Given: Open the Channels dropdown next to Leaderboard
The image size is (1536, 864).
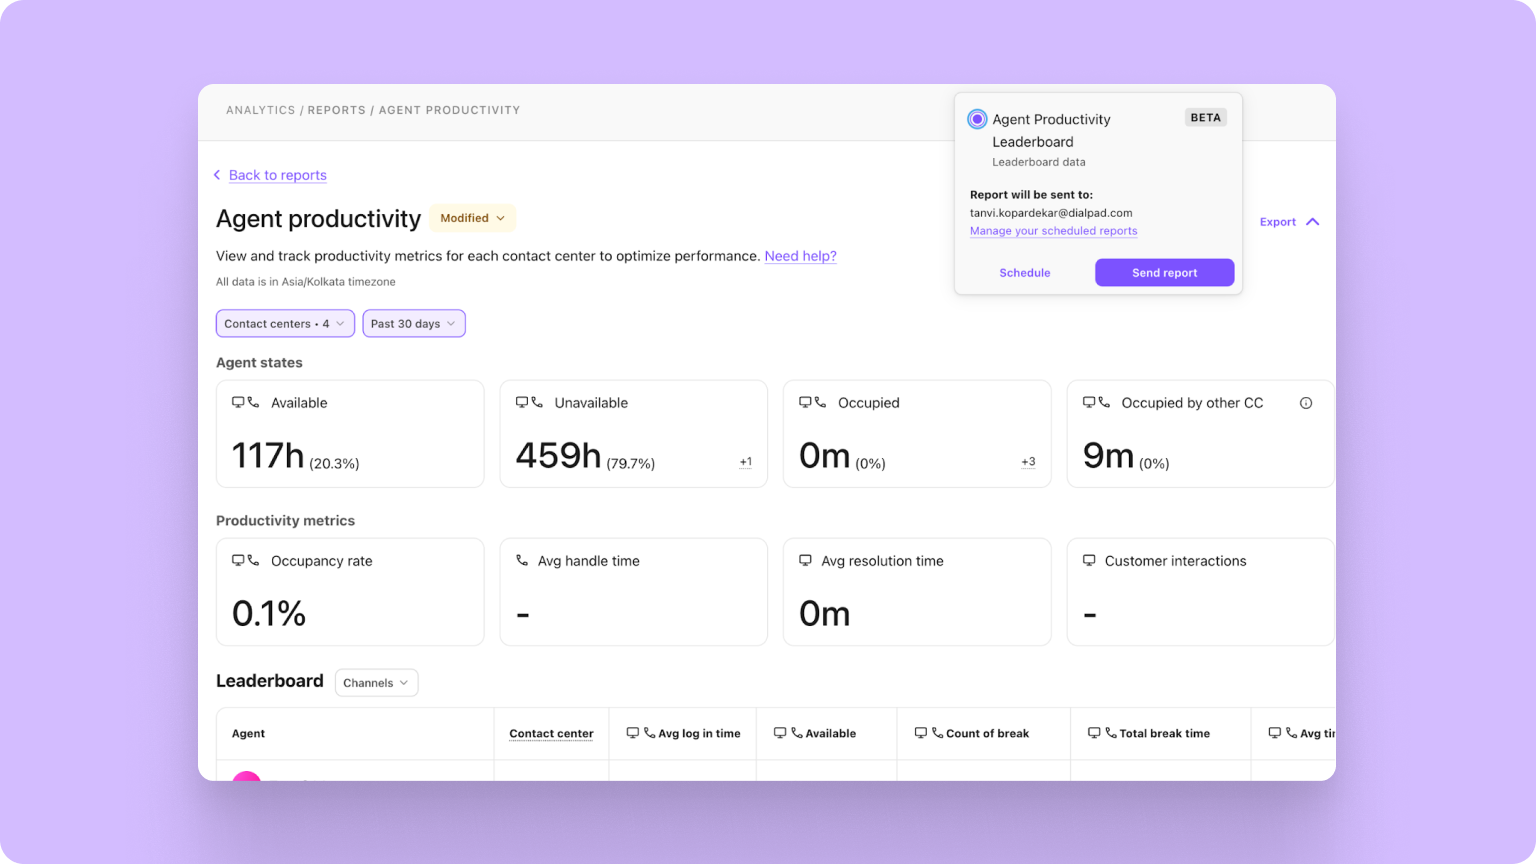Looking at the screenshot, I should pos(376,682).
